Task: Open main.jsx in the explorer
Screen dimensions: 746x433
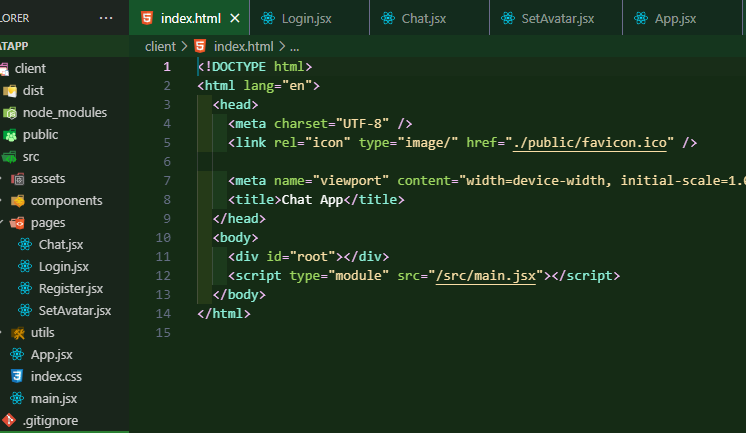Action: 54,398
